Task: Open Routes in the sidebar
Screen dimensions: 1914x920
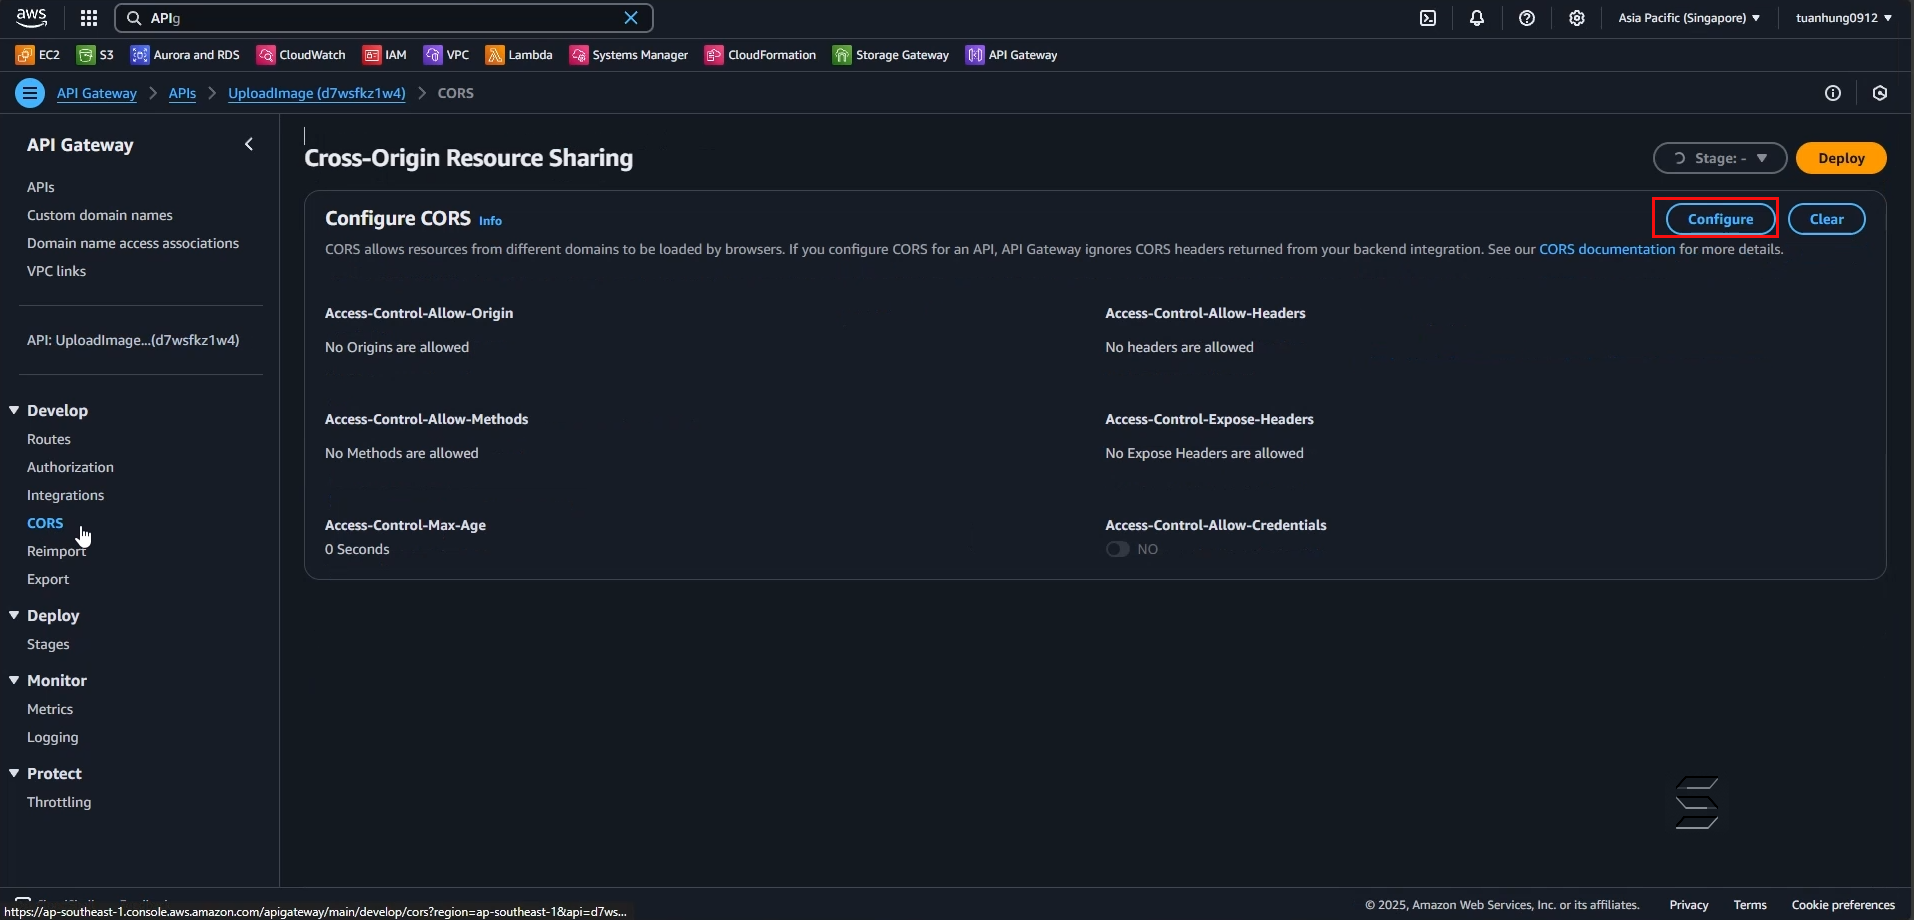Action: point(49,439)
